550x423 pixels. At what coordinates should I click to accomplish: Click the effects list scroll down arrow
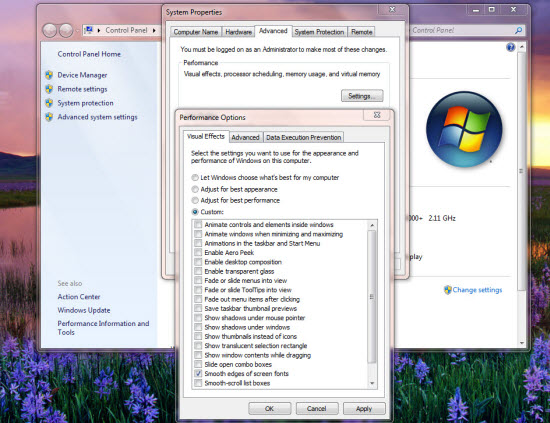pos(372,383)
